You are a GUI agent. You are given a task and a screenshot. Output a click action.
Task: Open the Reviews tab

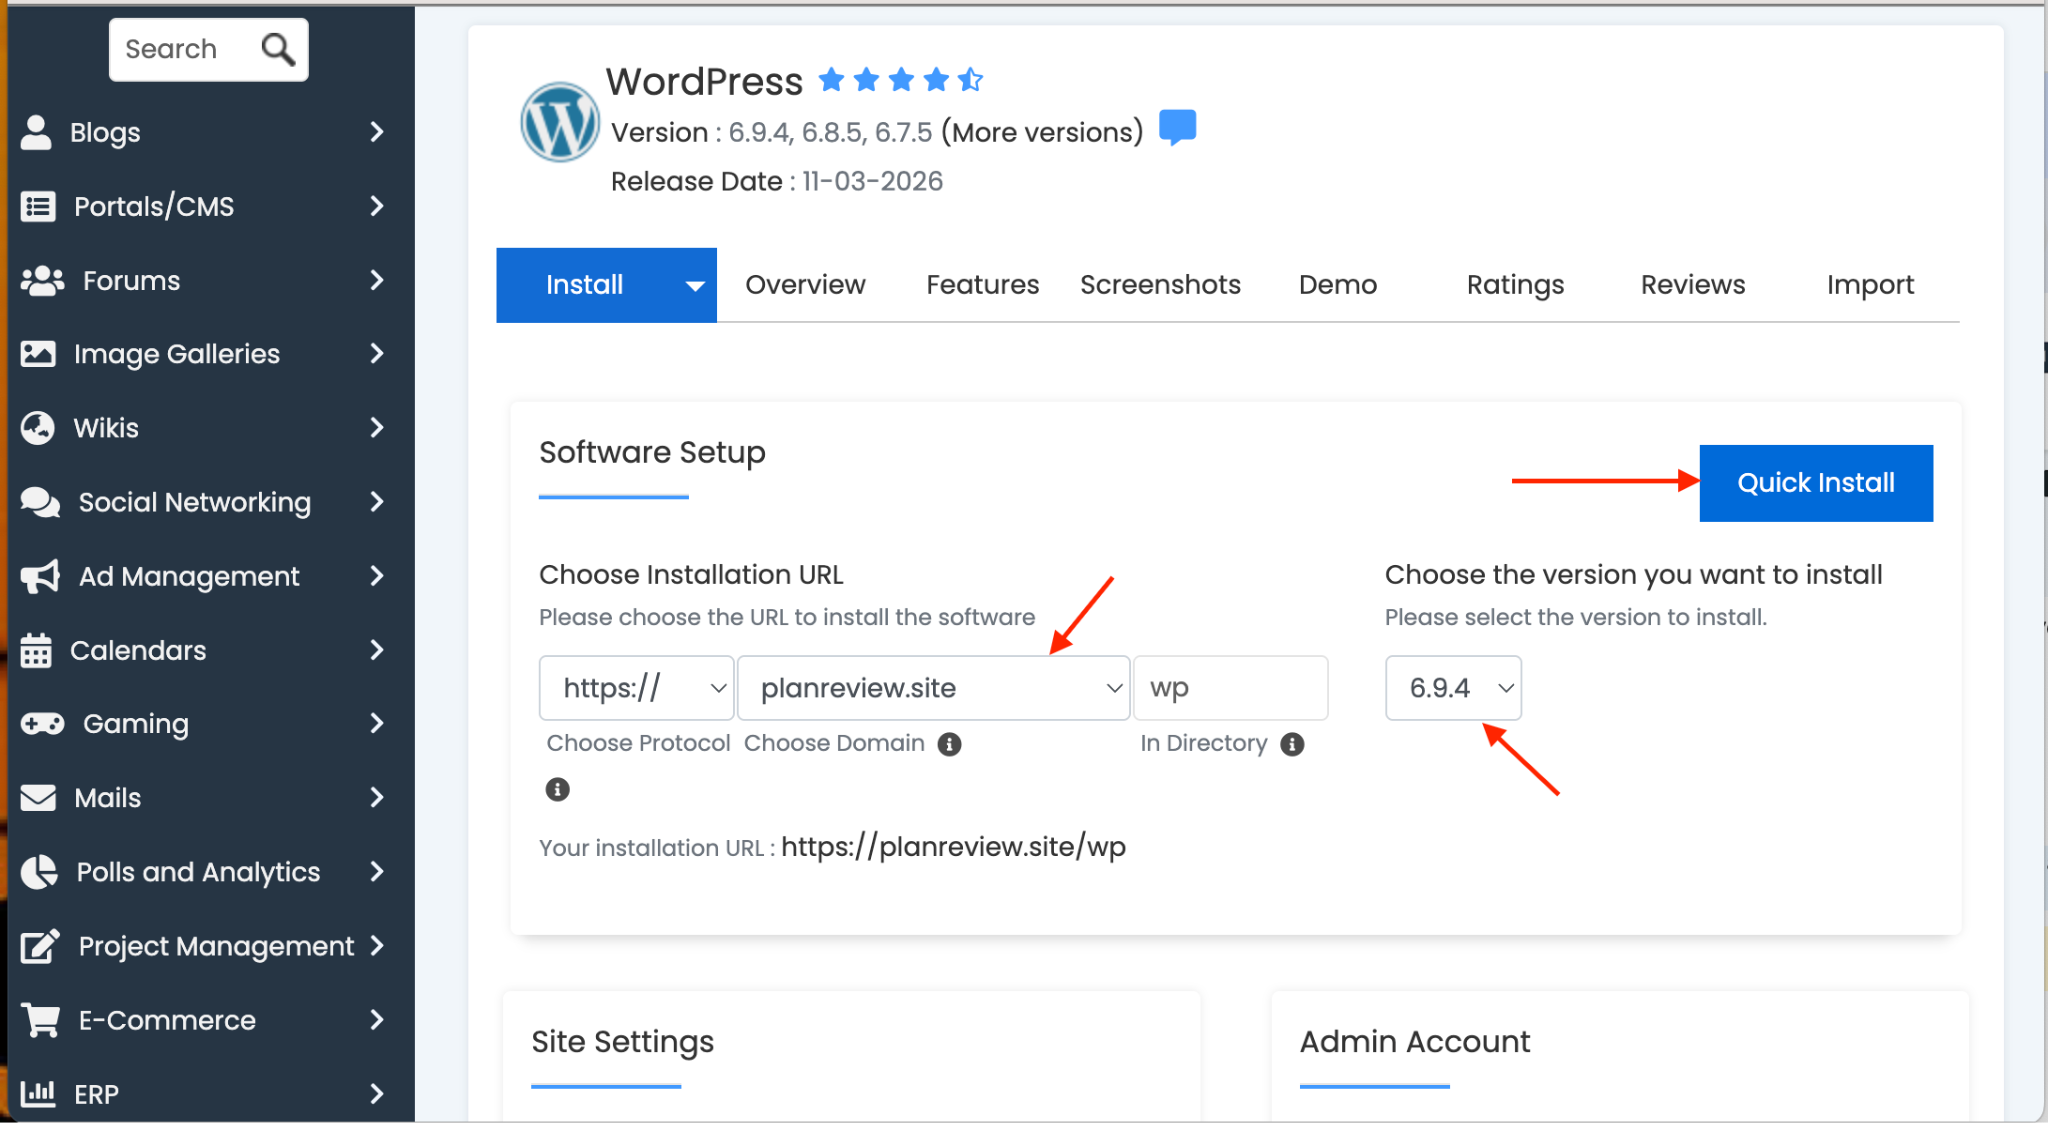coord(1693,285)
